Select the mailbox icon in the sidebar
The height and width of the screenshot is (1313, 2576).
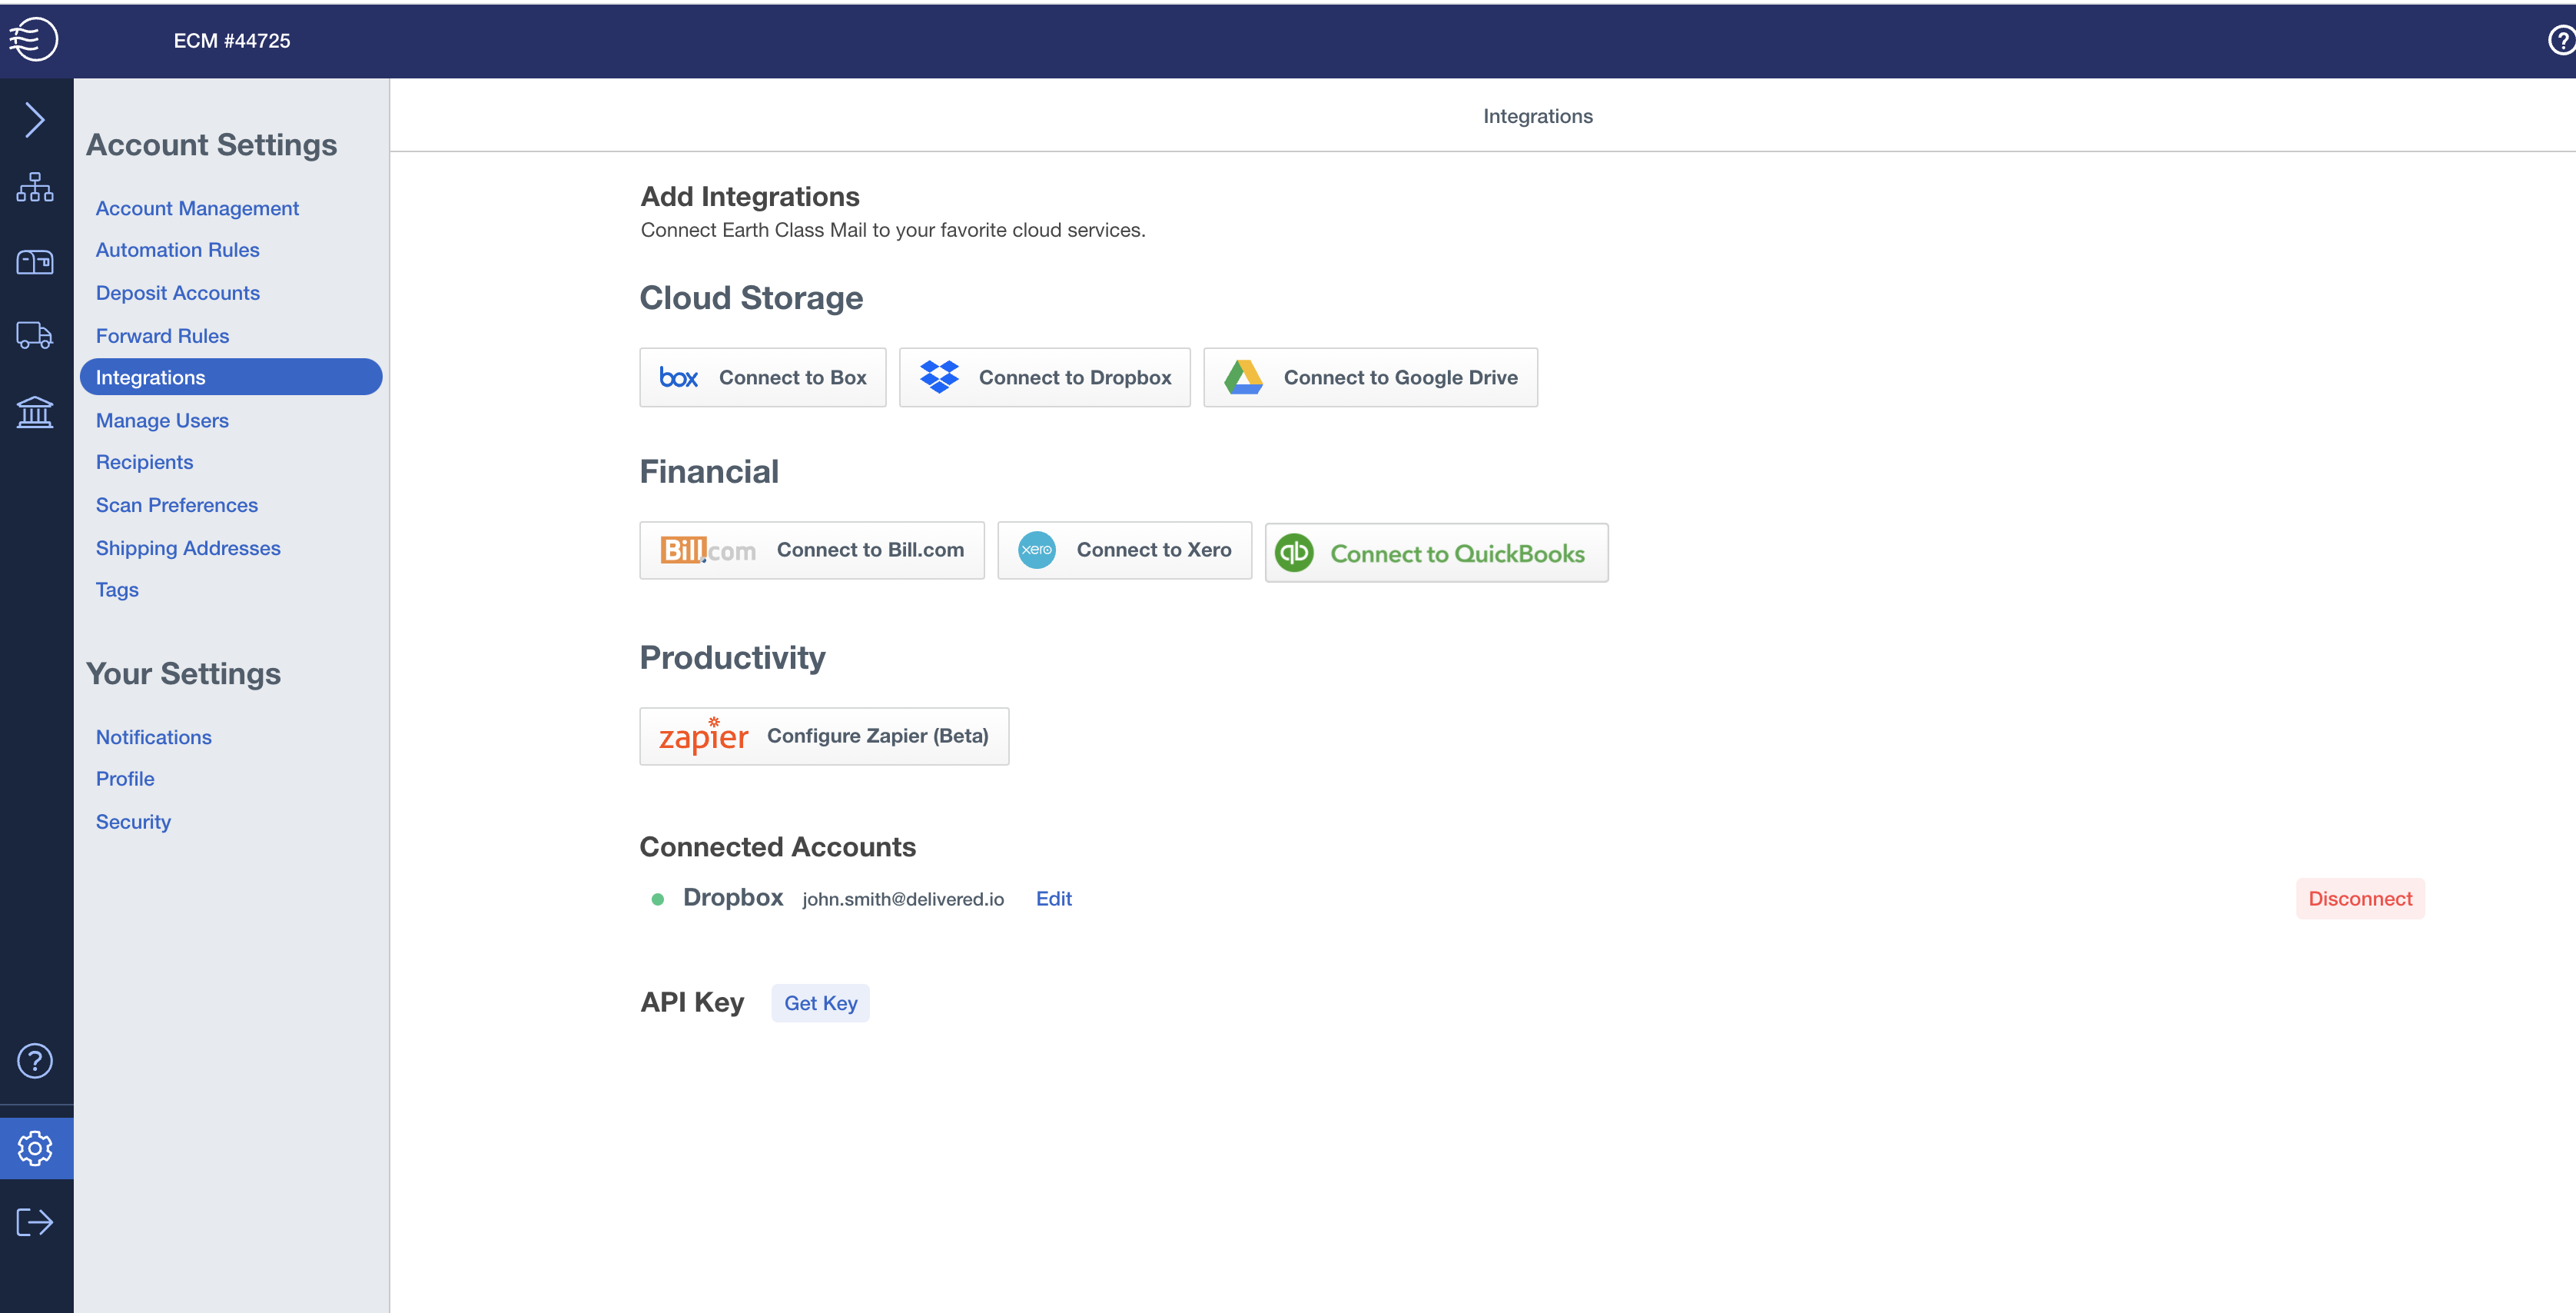(36, 261)
